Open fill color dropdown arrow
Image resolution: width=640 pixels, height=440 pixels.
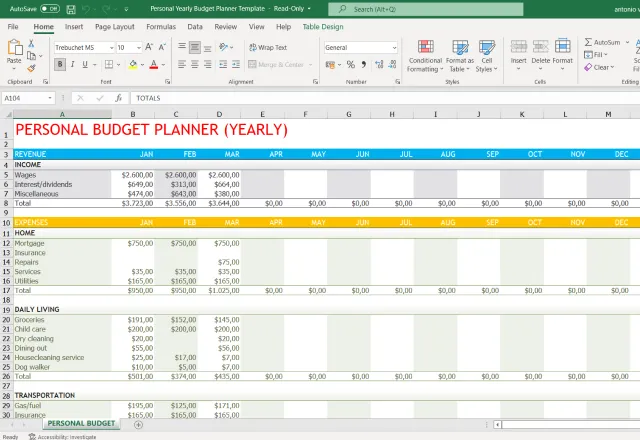pyautogui.click(x=142, y=64)
